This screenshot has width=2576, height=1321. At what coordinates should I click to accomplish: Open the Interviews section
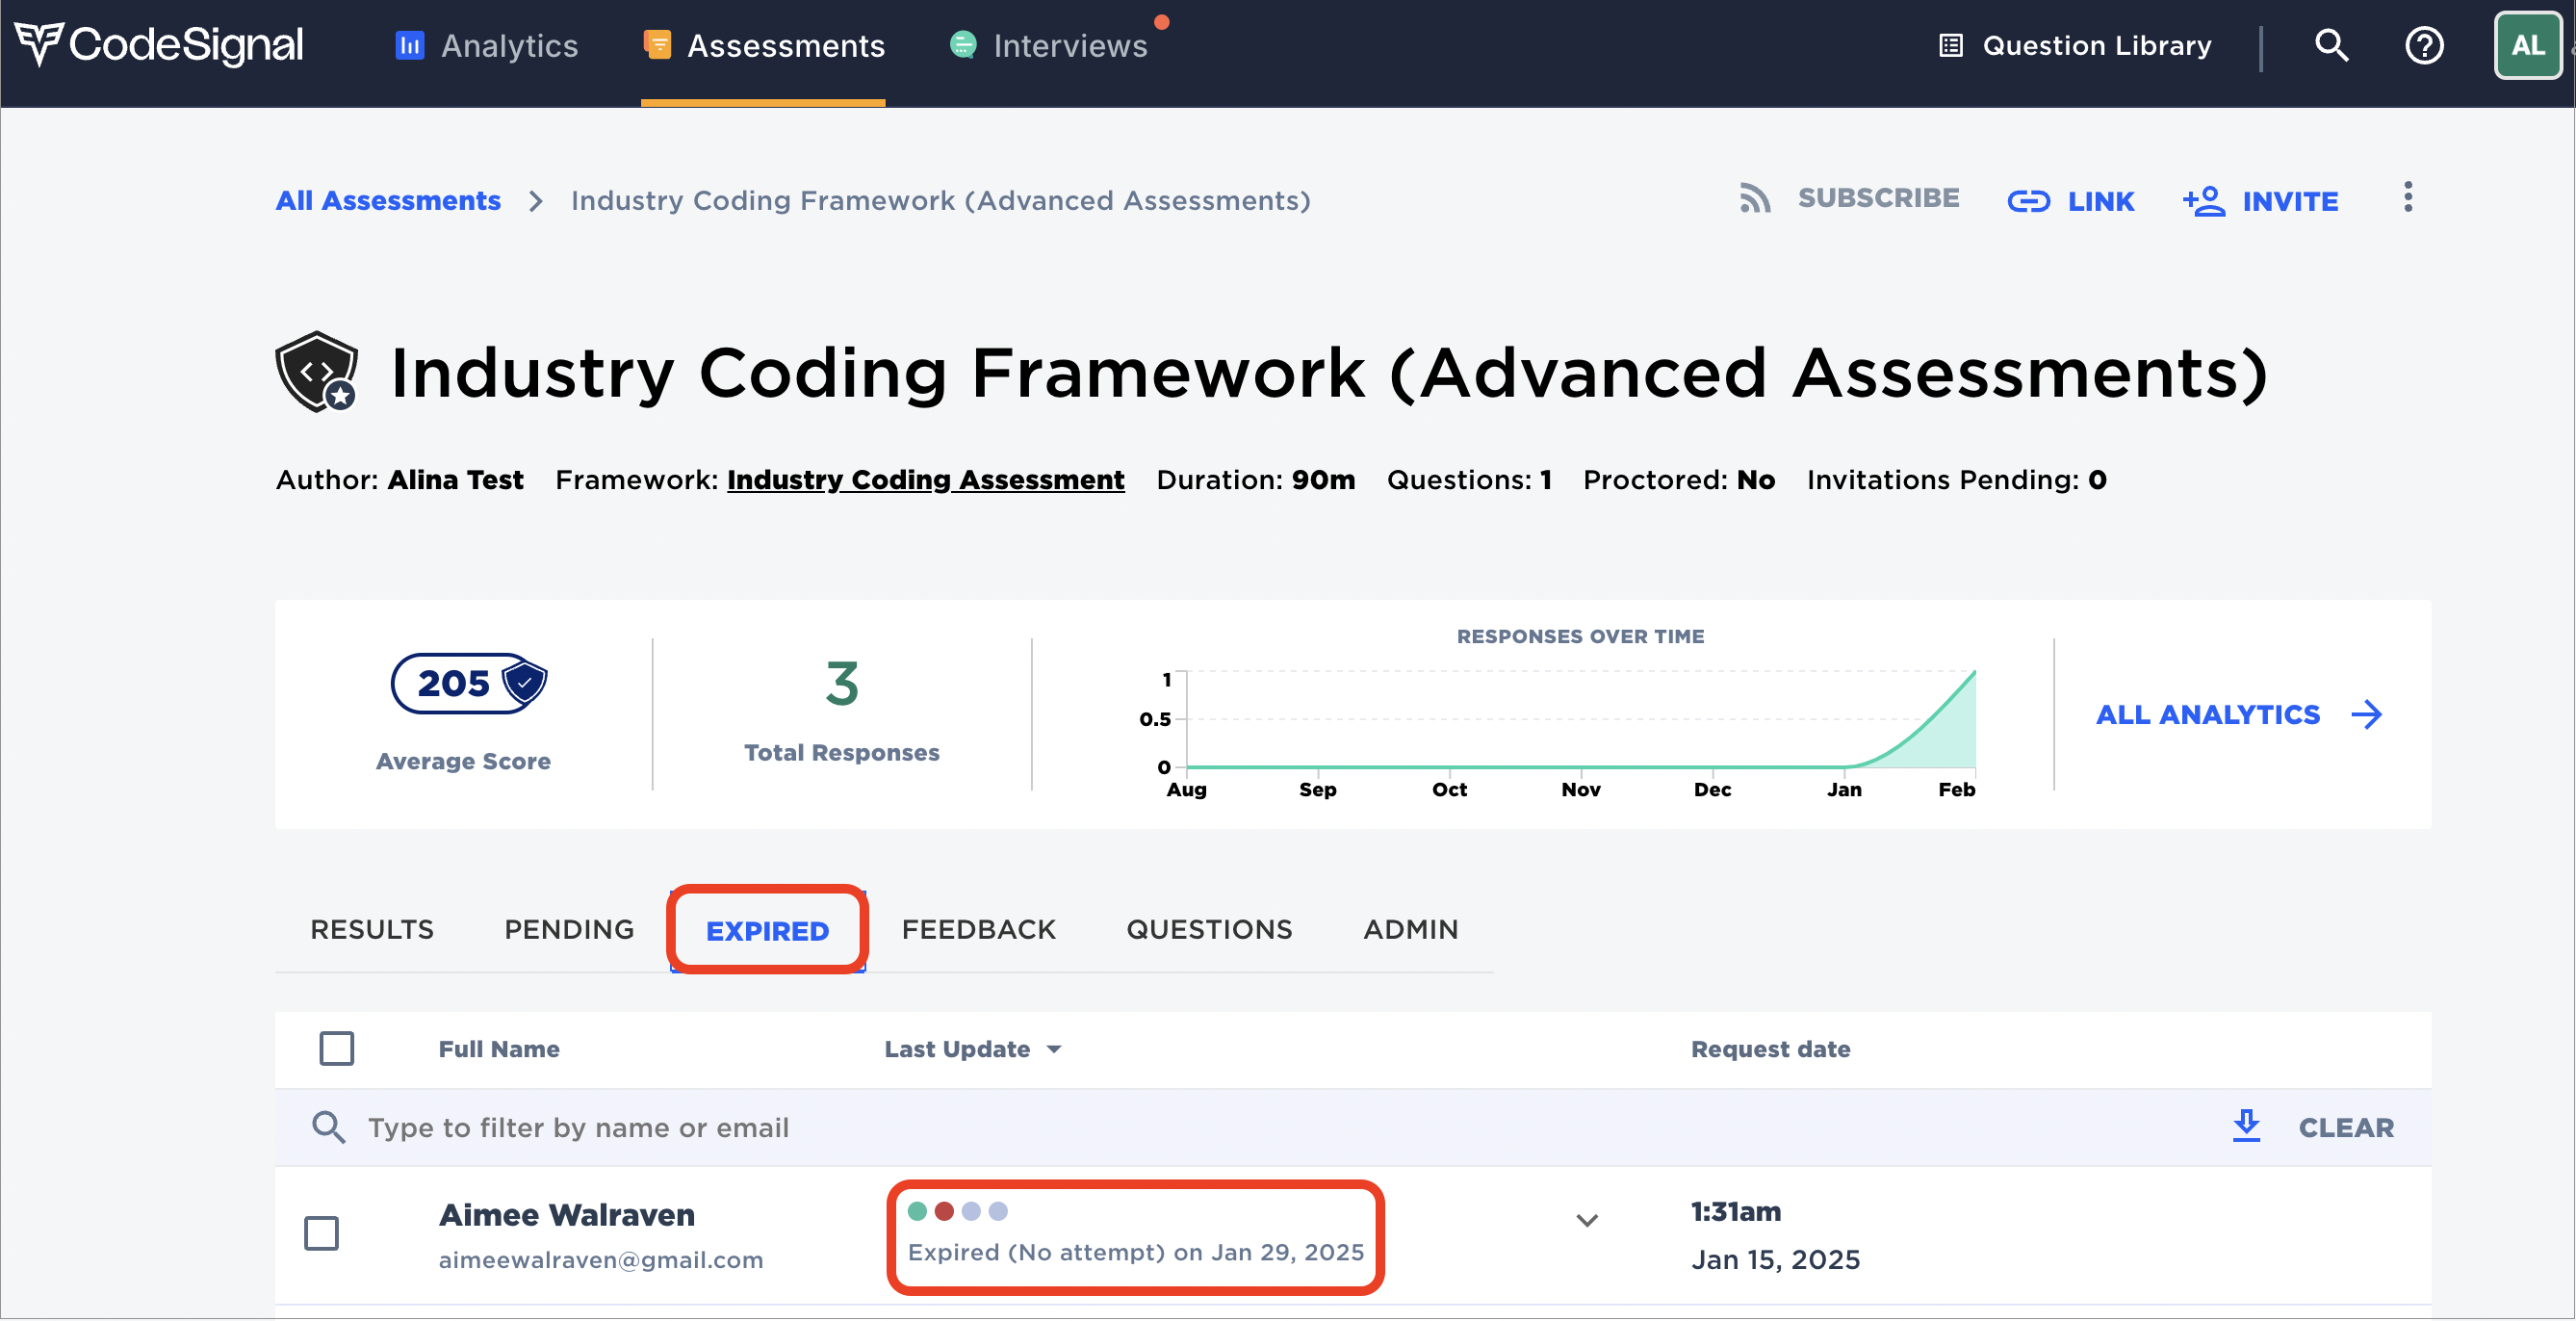[x=1049, y=46]
